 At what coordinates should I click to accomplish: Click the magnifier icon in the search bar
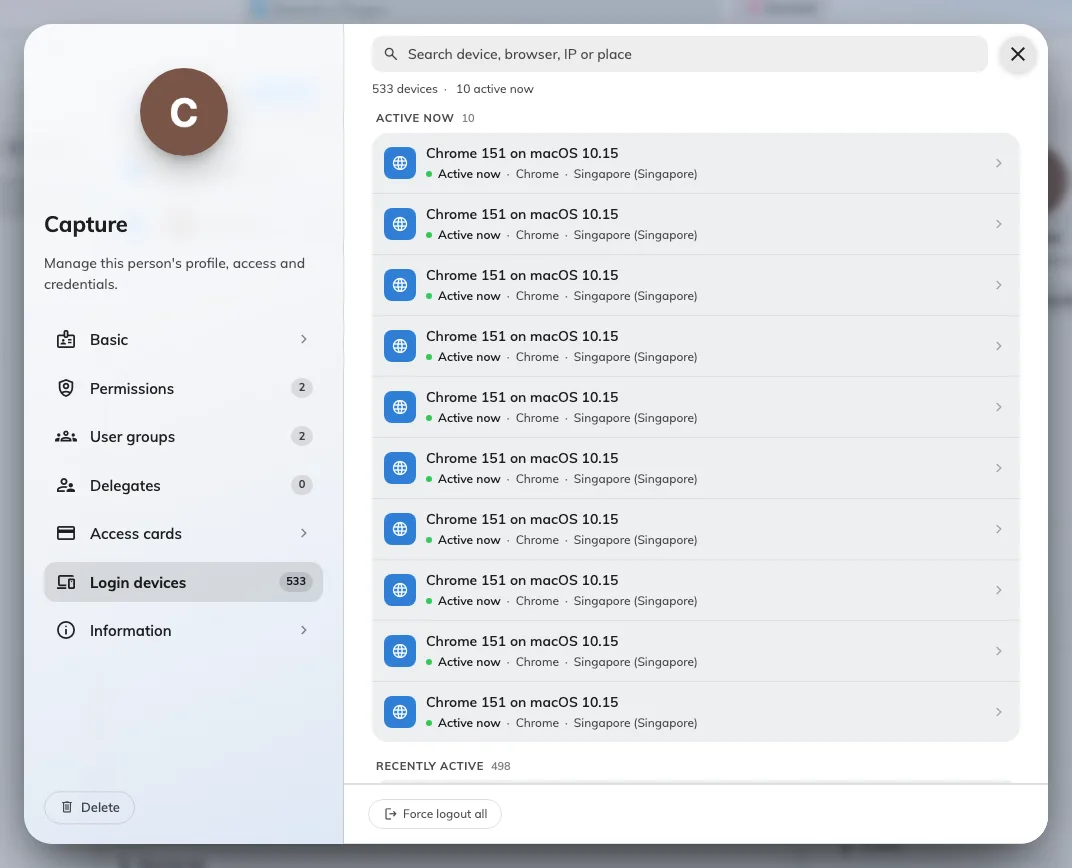click(x=390, y=54)
